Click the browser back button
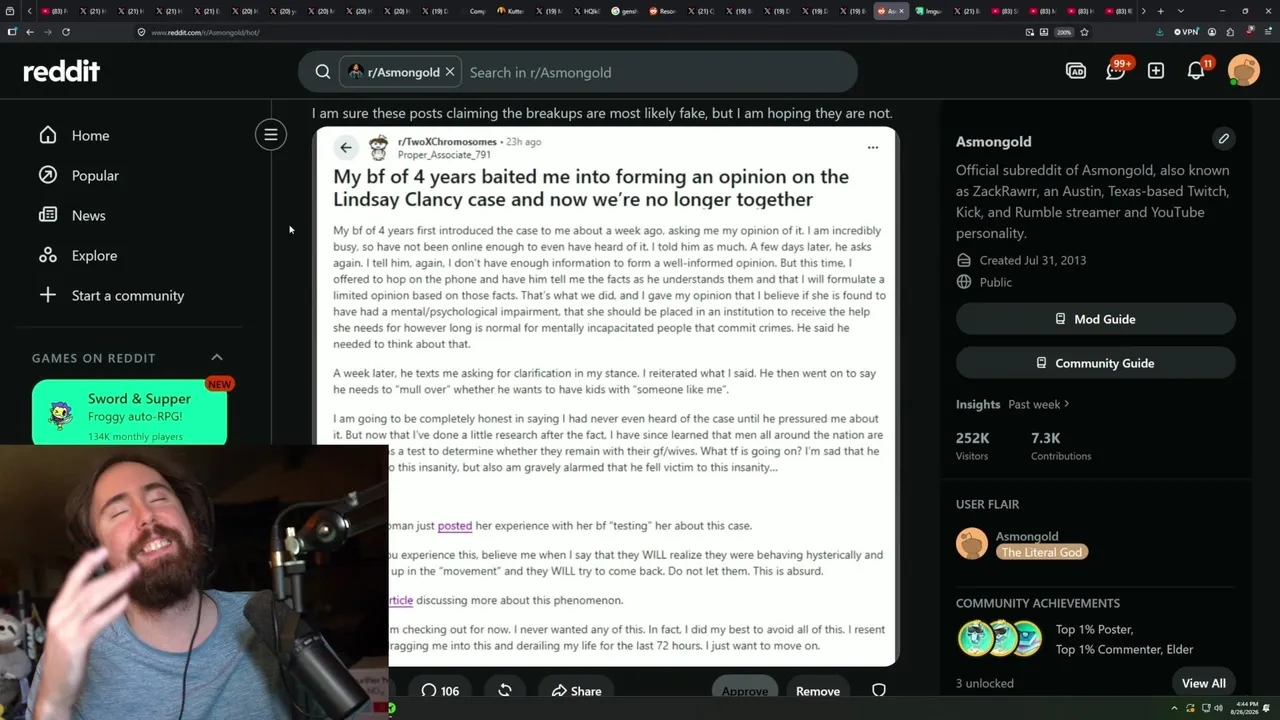The height and width of the screenshot is (720, 1280). [x=30, y=32]
